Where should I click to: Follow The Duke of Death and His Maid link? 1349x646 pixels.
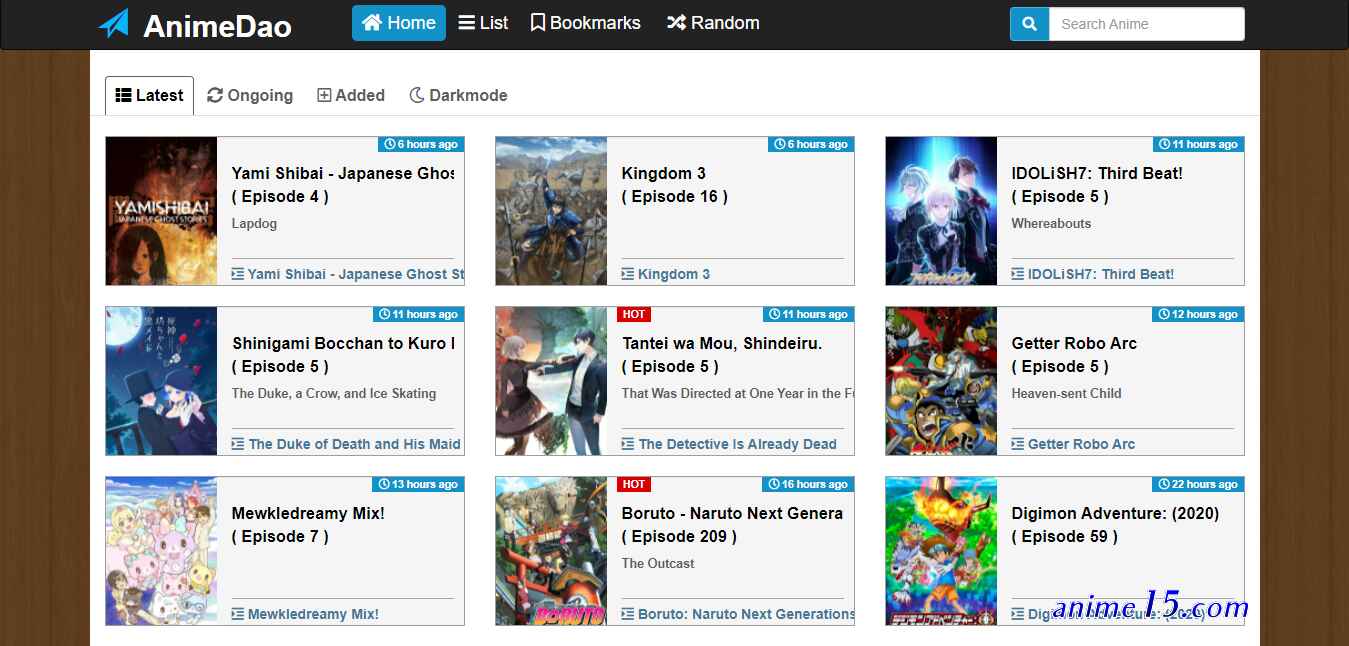tap(346, 444)
